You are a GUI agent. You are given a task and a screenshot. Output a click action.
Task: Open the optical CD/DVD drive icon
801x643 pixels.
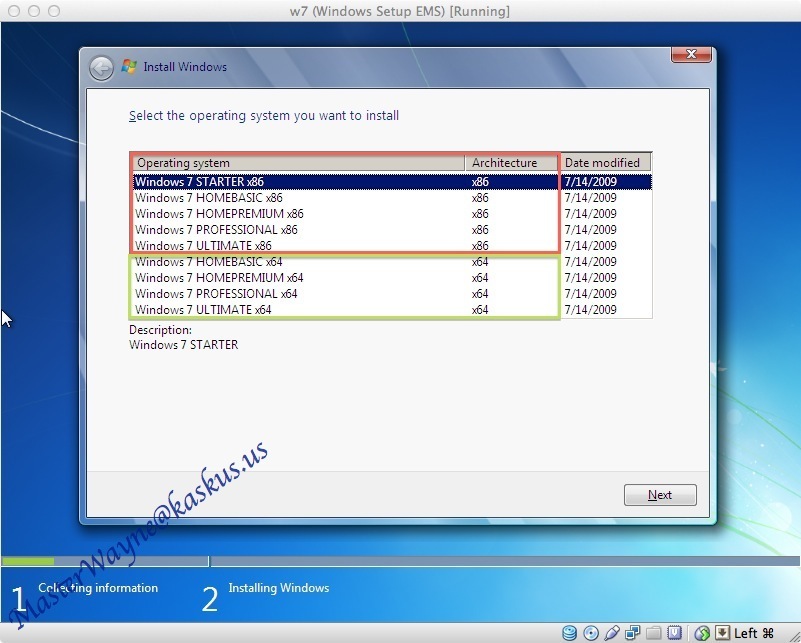pos(591,633)
